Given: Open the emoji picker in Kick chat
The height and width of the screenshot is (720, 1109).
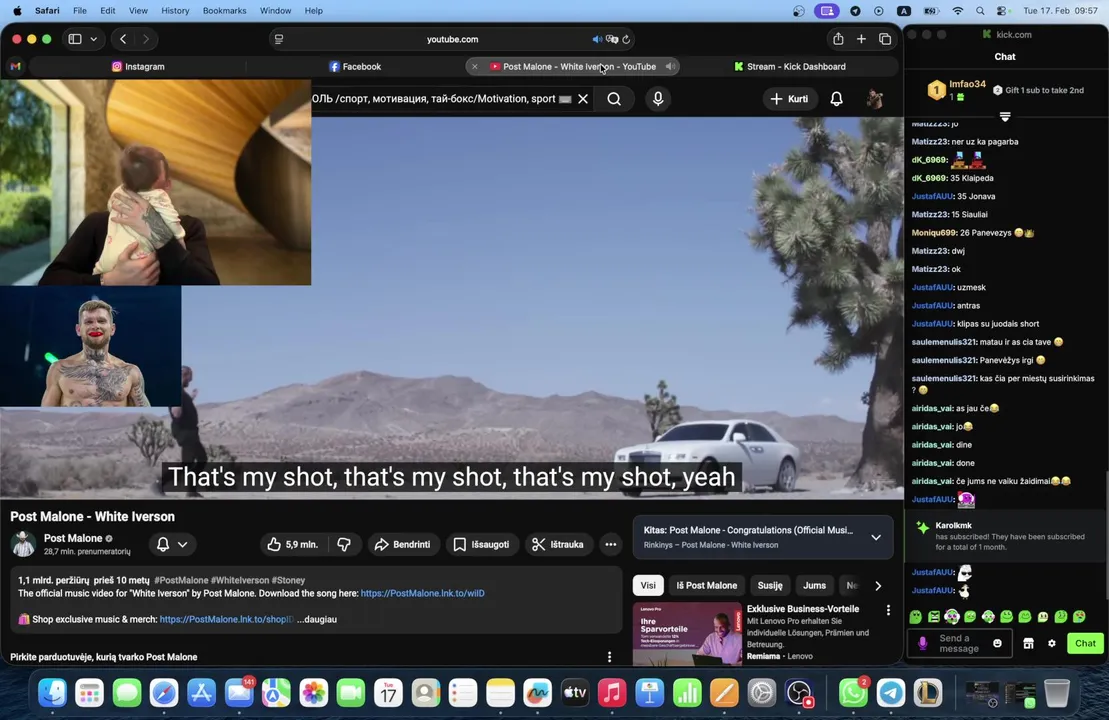Looking at the screenshot, I should (x=997, y=643).
